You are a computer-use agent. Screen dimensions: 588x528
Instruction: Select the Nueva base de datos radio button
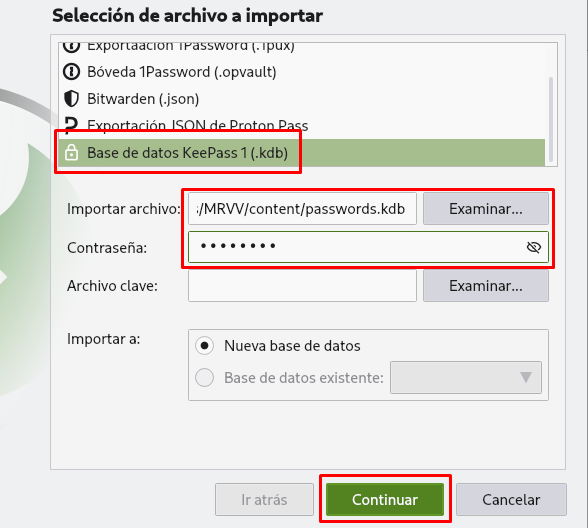[x=204, y=345]
